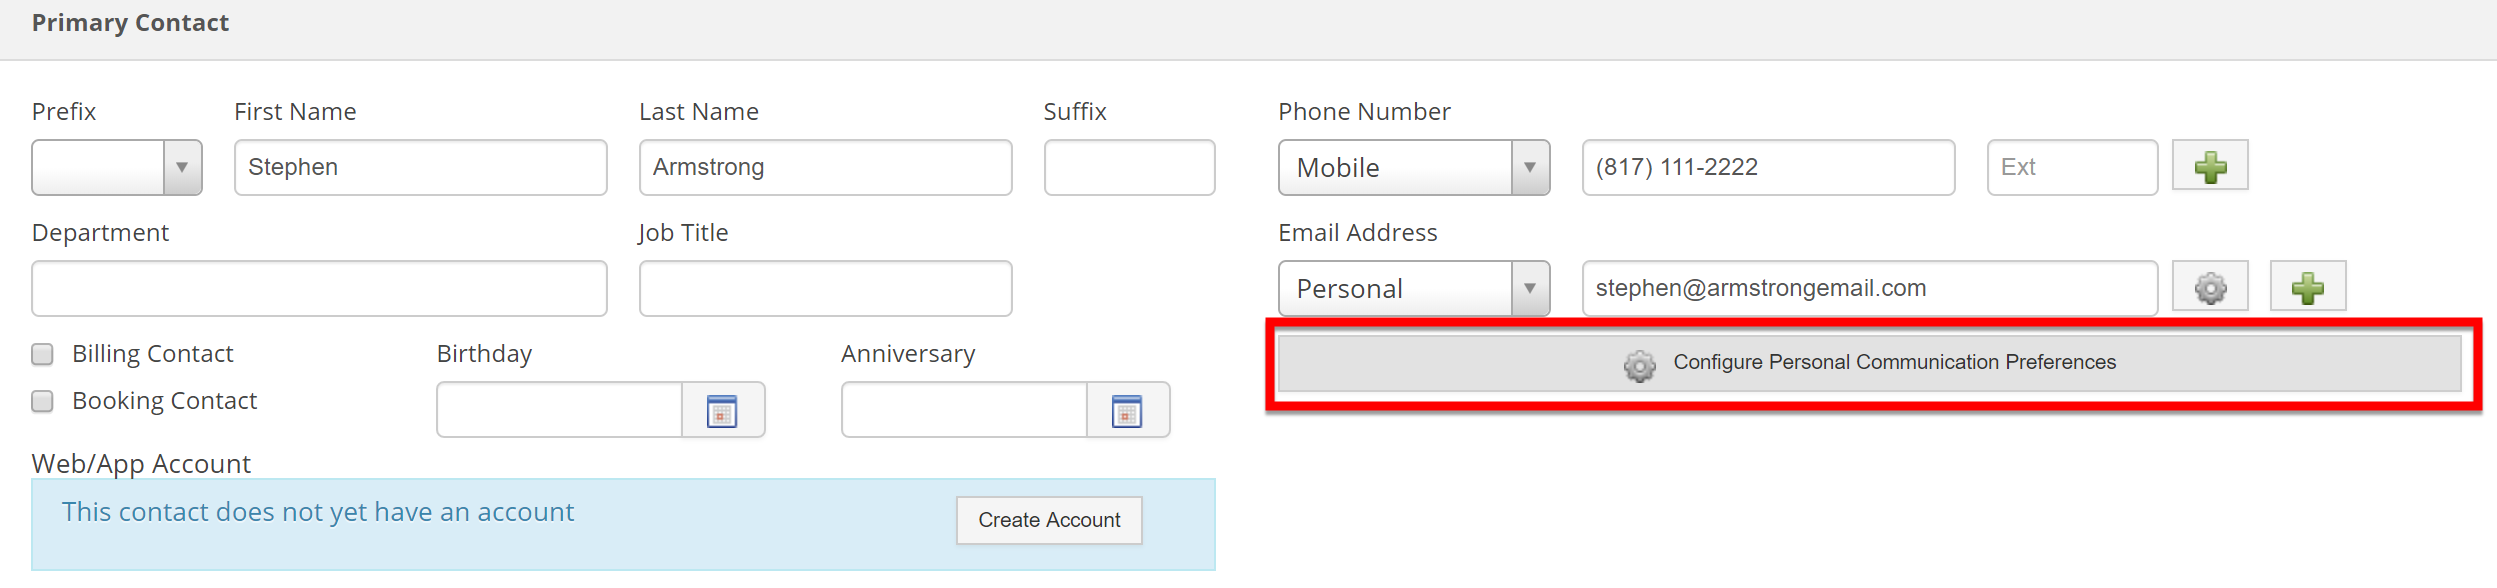Screen dimensions: 2497x588
Task: Click the phone number field (817) 111-2222
Action: [x=1767, y=167]
